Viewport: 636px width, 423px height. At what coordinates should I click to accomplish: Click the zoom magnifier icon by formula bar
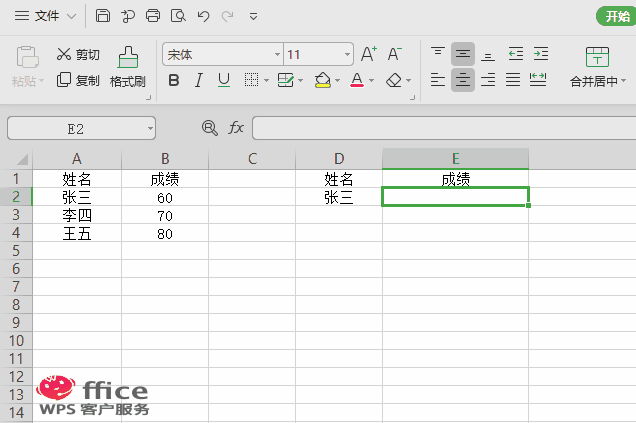210,128
